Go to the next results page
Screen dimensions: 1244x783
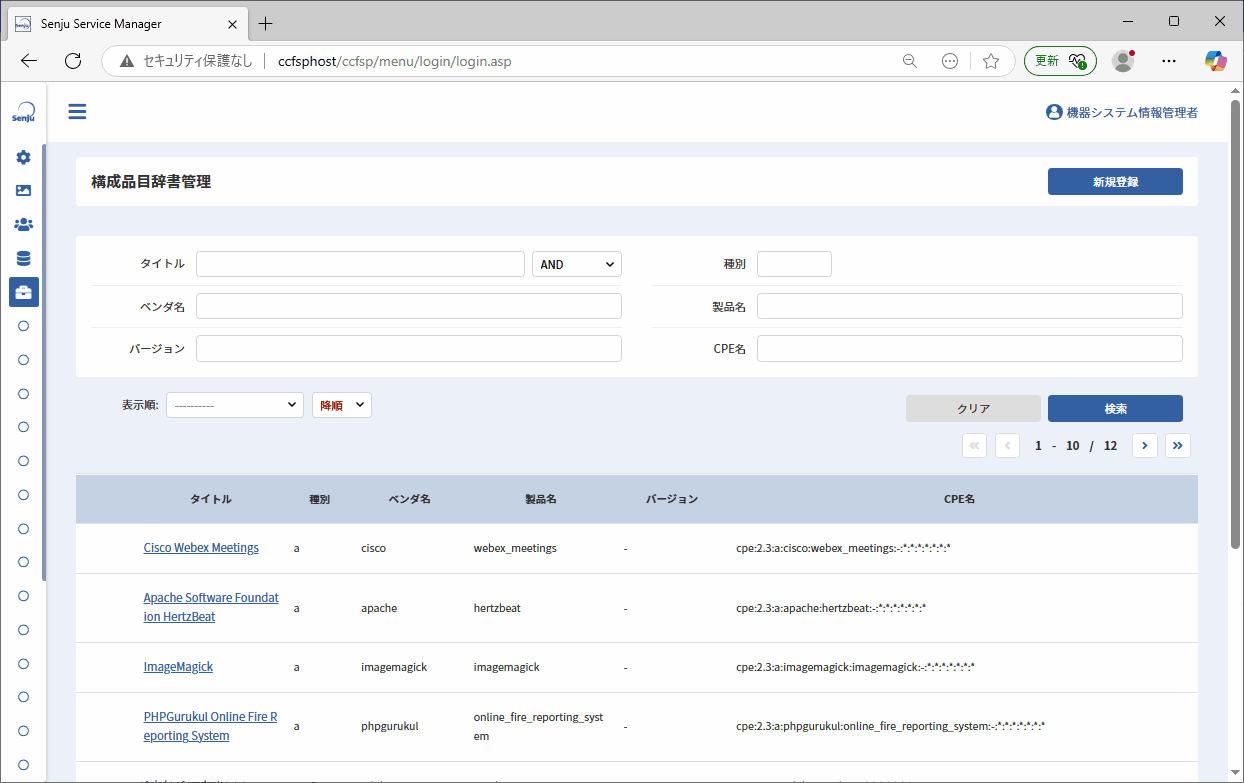point(1145,445)
